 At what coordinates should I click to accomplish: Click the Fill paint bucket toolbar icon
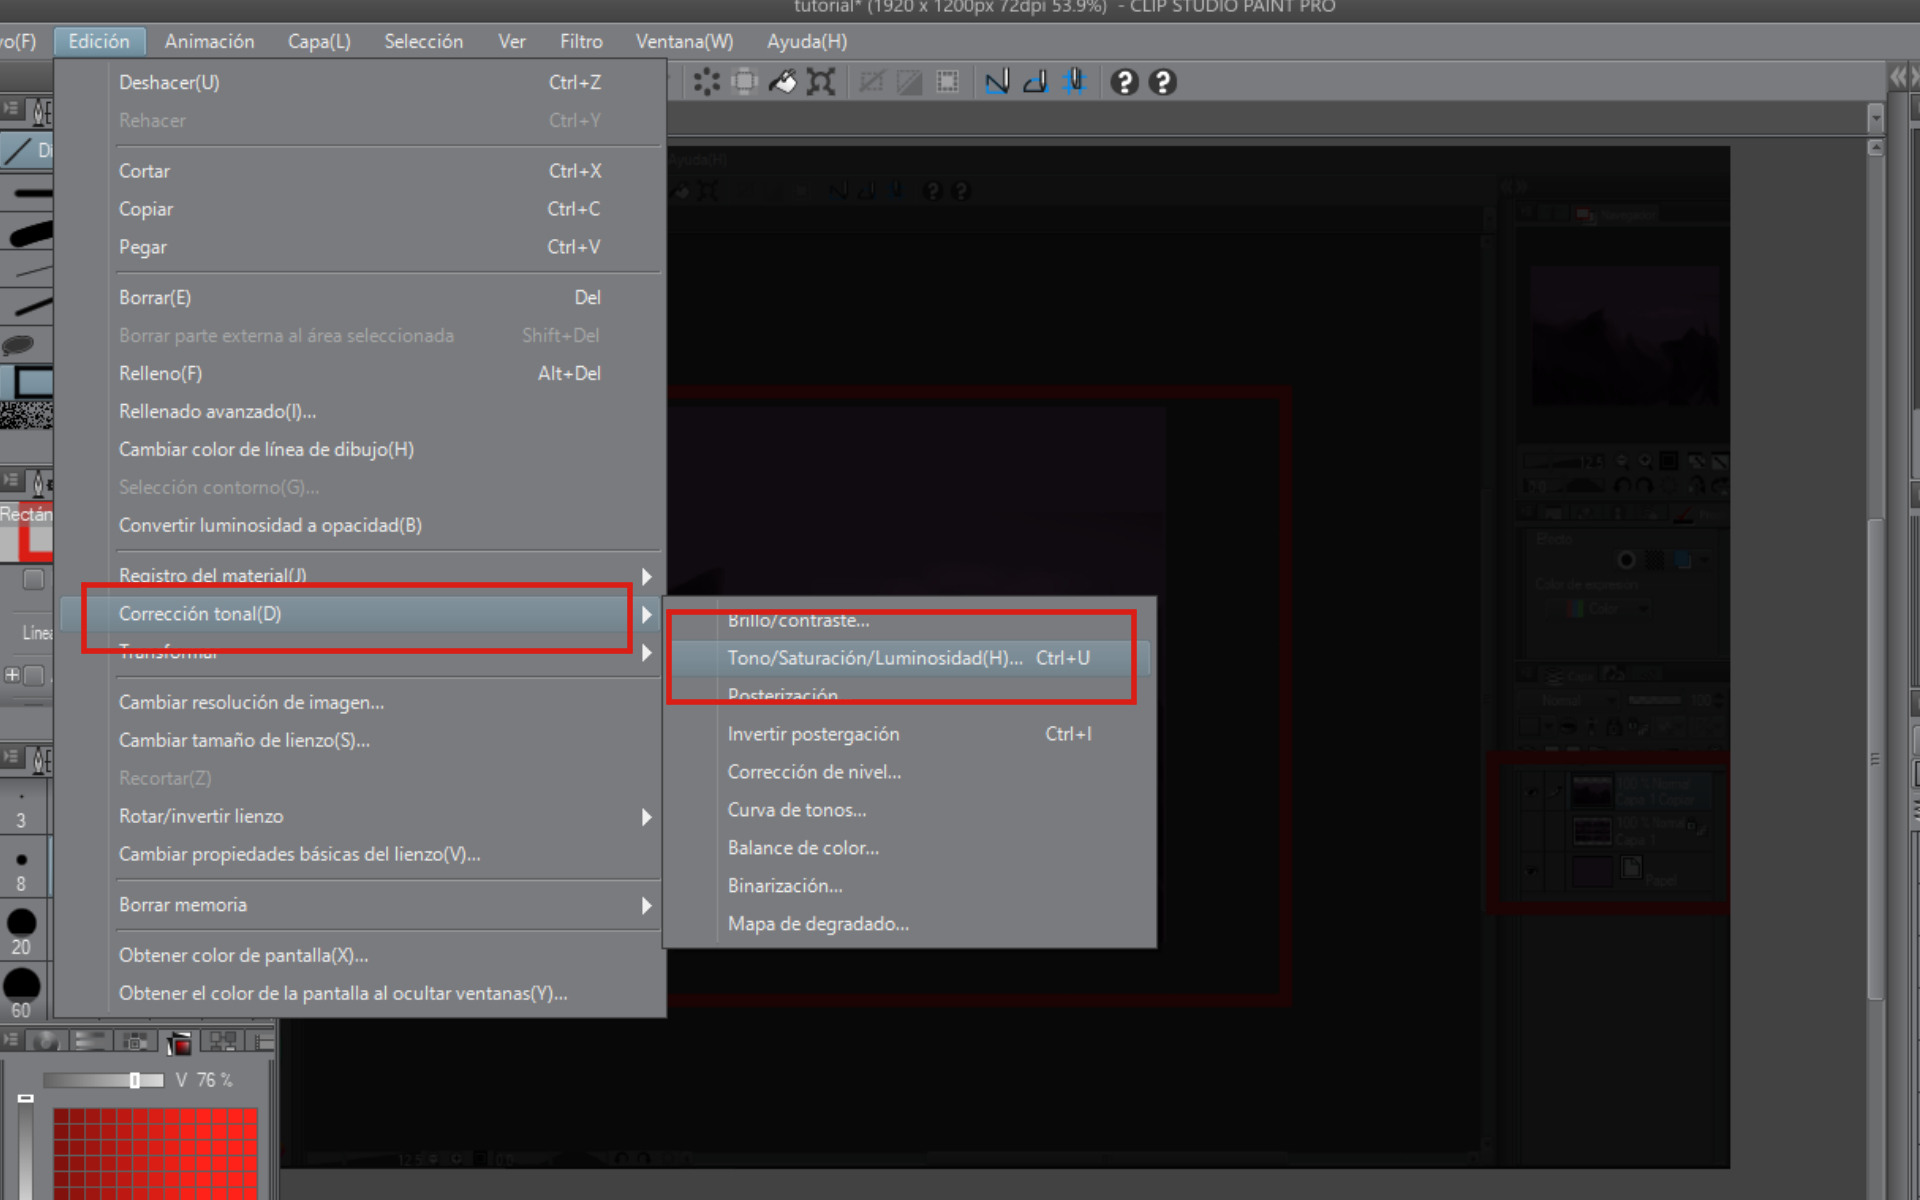pos(782,82)
